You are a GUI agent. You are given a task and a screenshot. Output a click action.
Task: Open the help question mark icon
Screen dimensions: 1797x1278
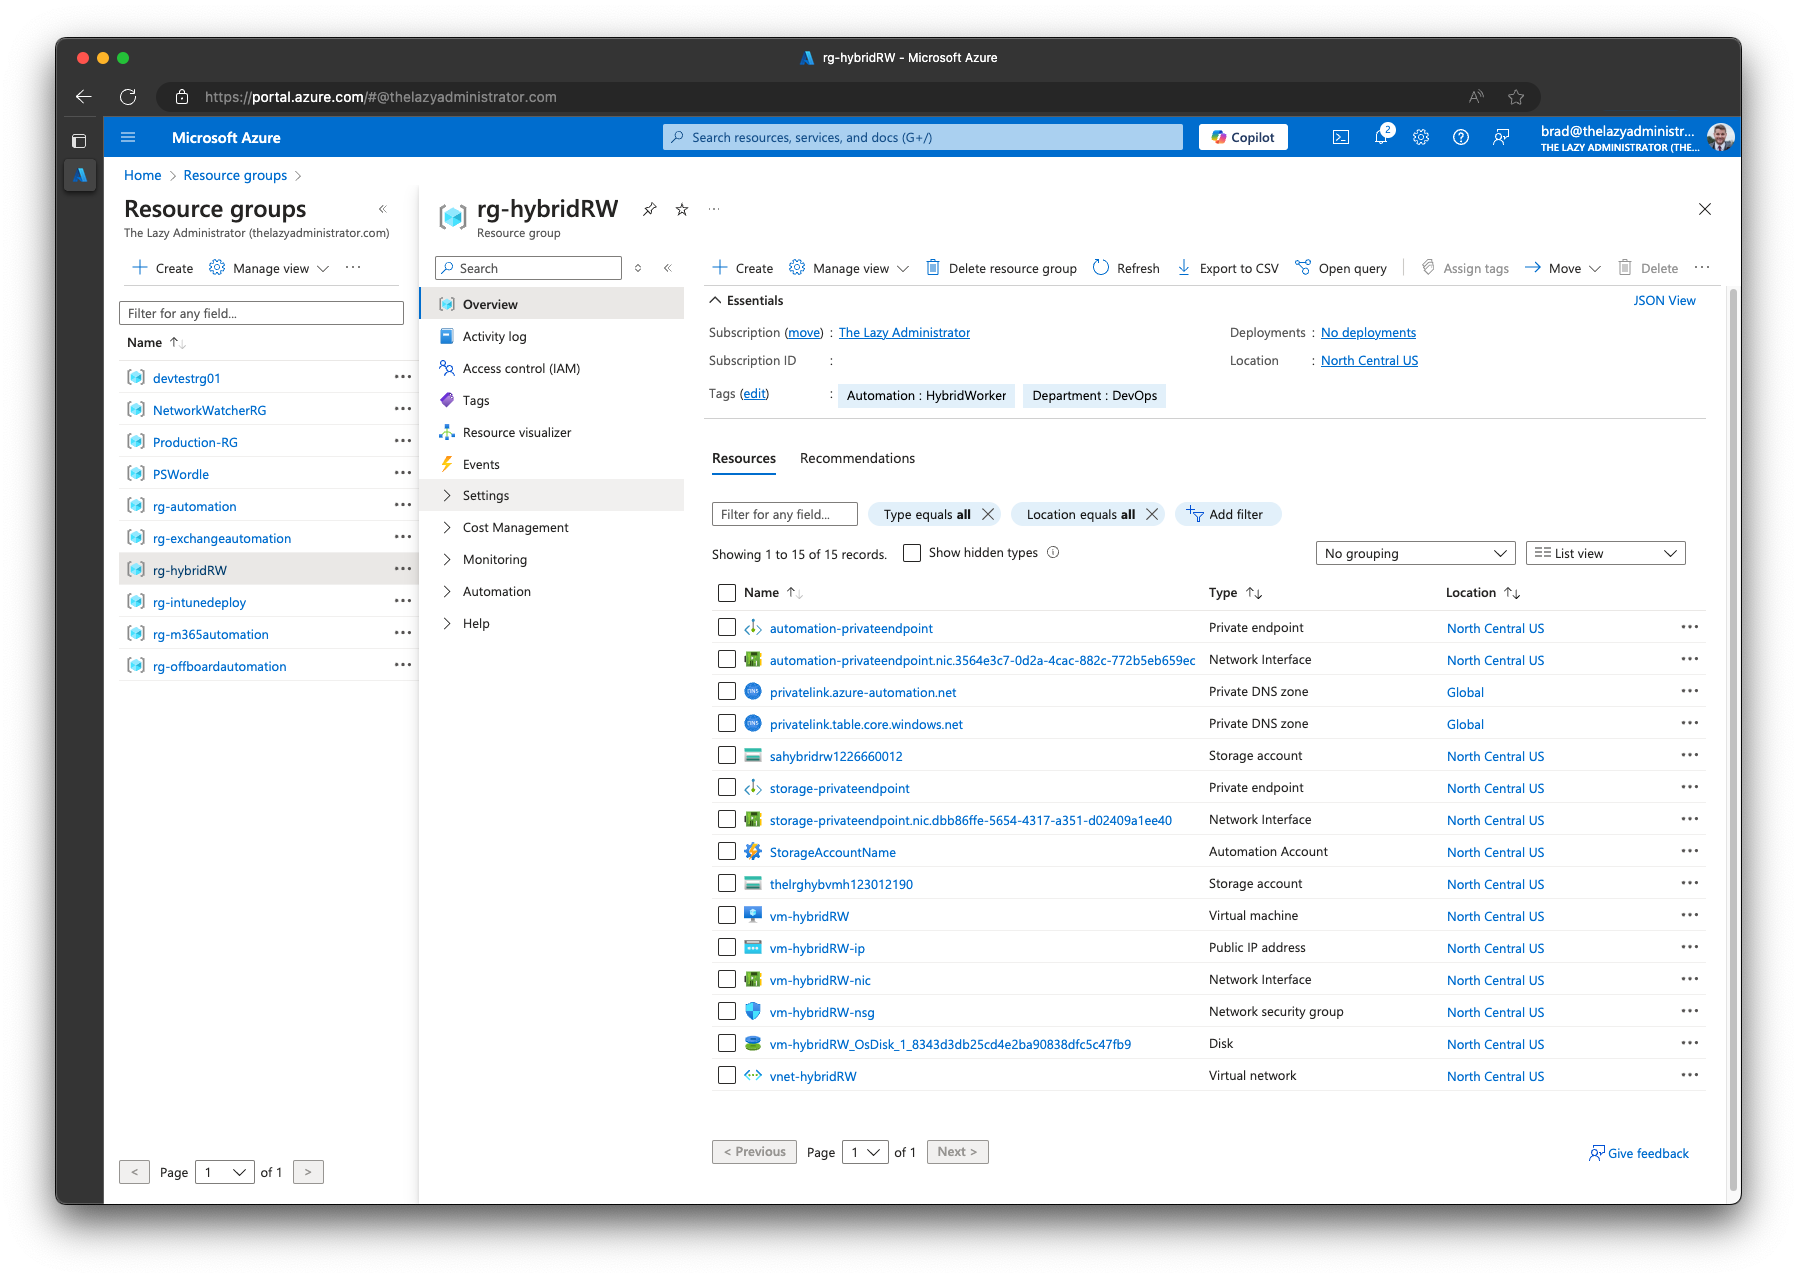(1461, 137)
